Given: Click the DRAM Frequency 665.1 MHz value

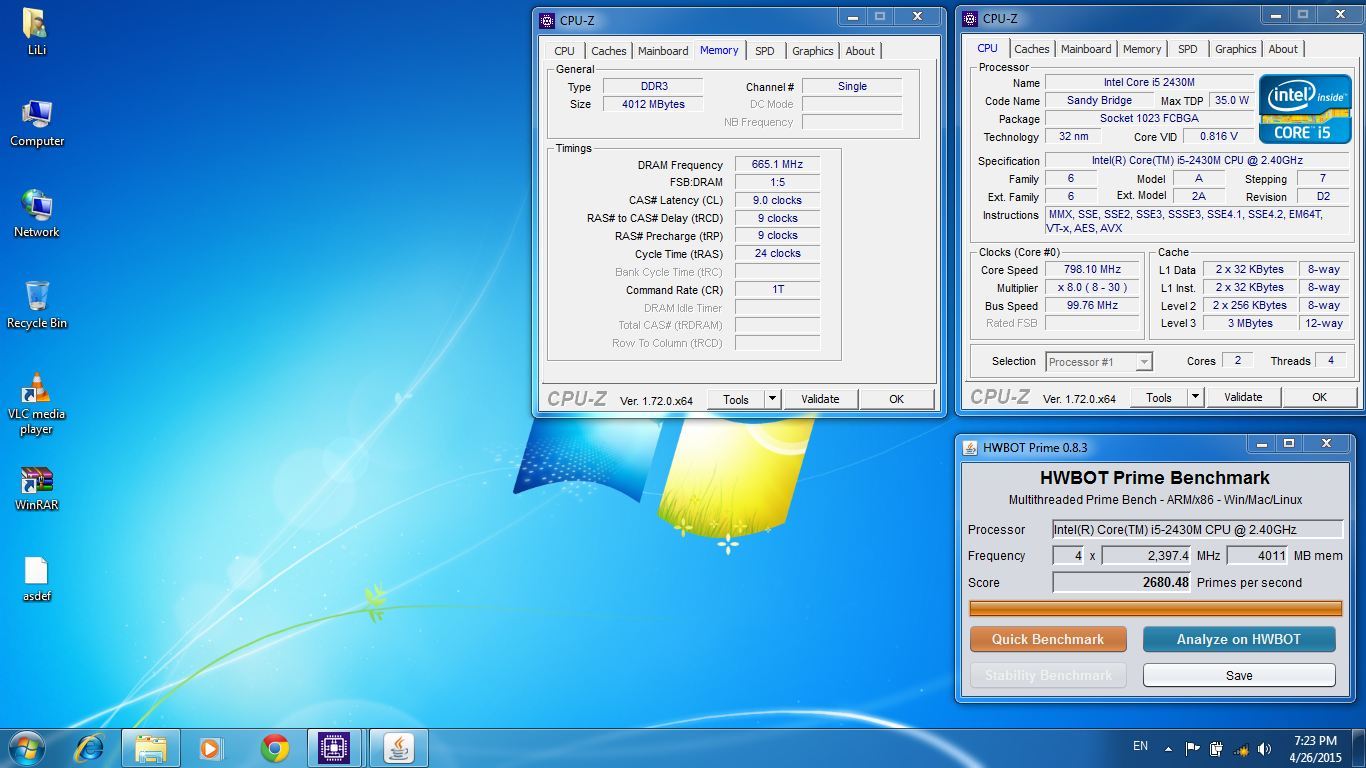Looking at the screenshot, I should [x=777, y=164].
